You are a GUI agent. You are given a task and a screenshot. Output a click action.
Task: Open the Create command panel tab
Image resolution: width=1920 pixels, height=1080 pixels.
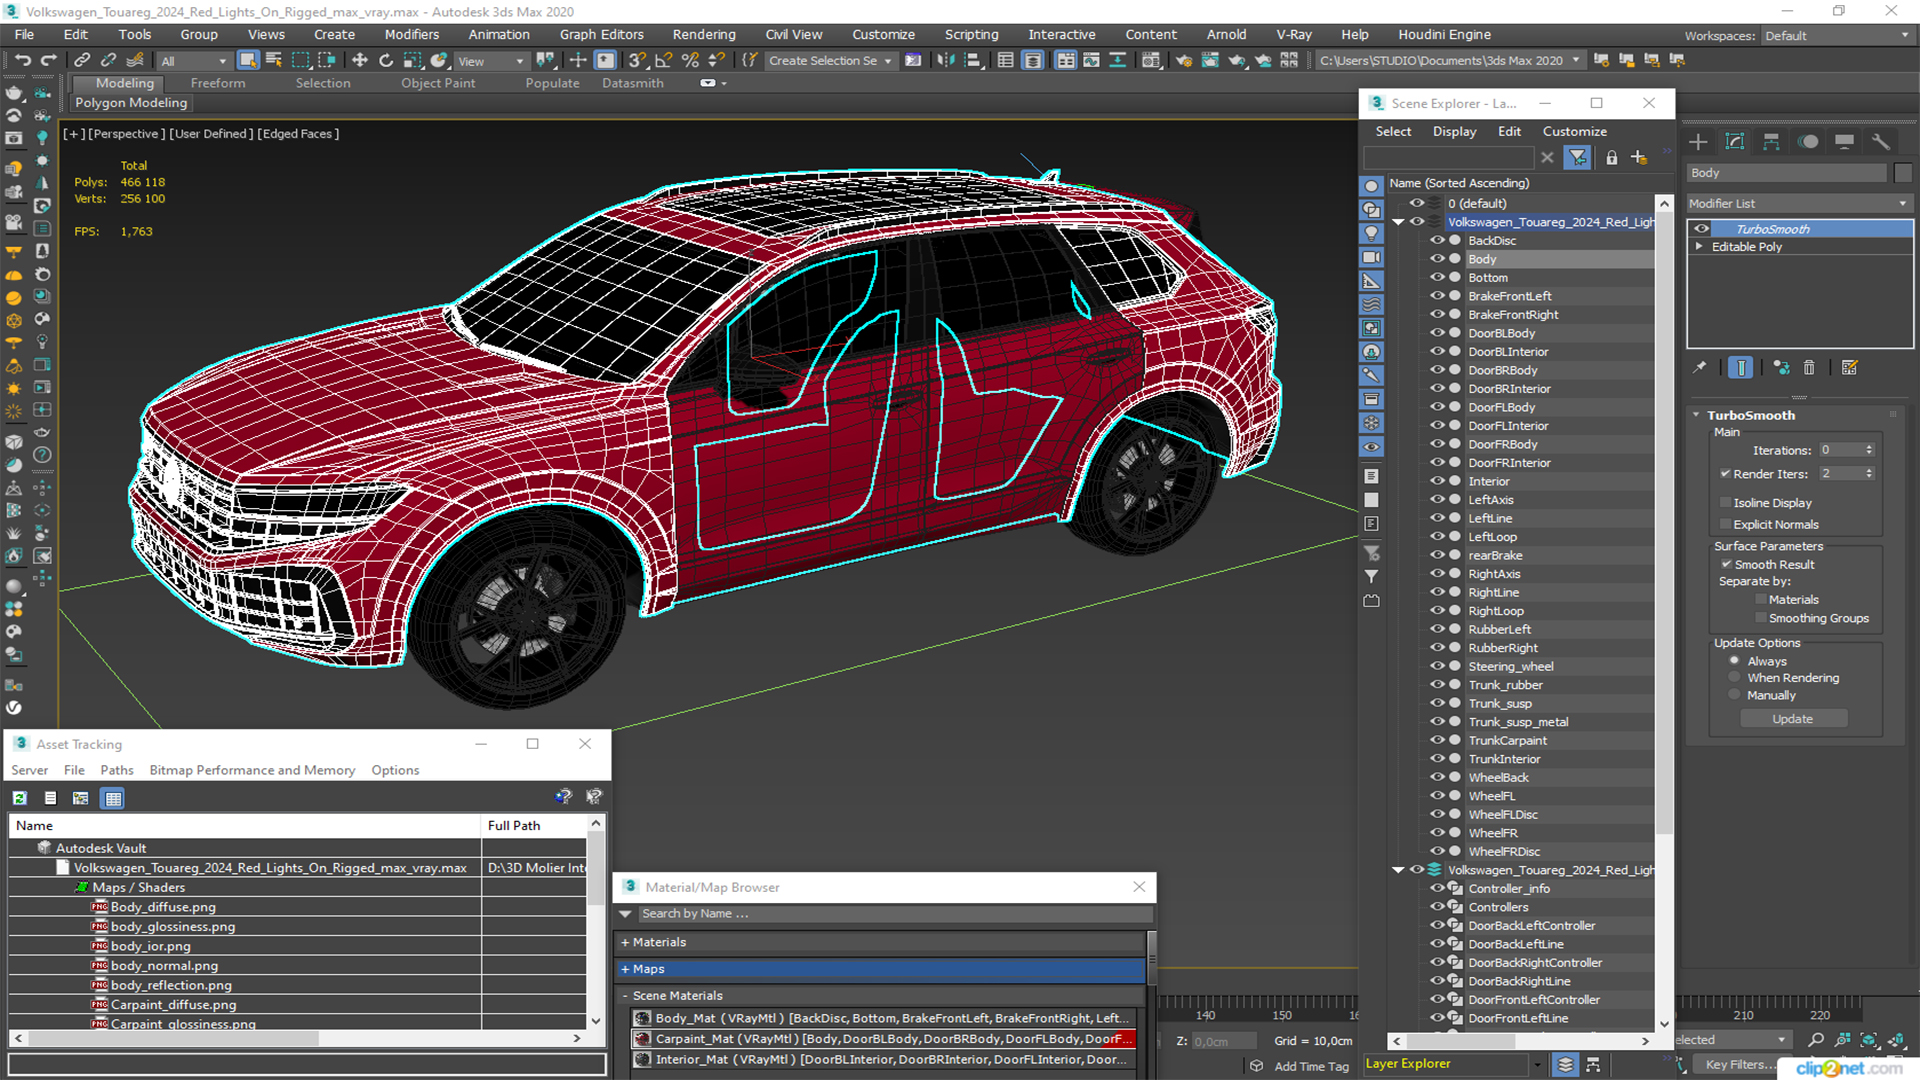click(x=1698, y=142)
